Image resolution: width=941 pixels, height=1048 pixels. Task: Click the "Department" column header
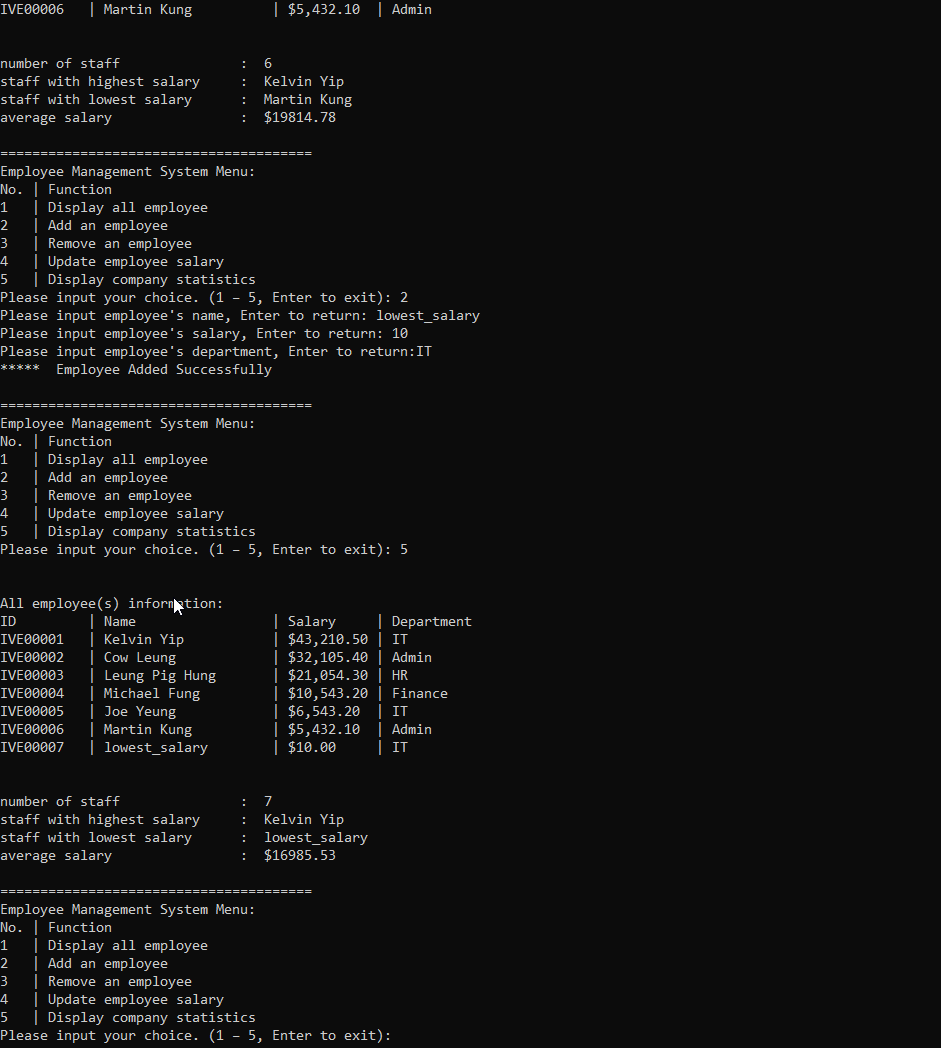[432, 622]
